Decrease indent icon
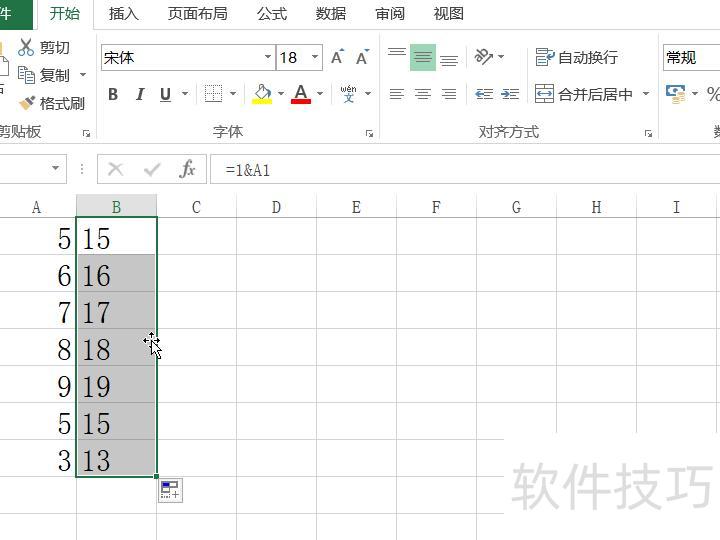720x540 pixels. [x=484, y=95]
